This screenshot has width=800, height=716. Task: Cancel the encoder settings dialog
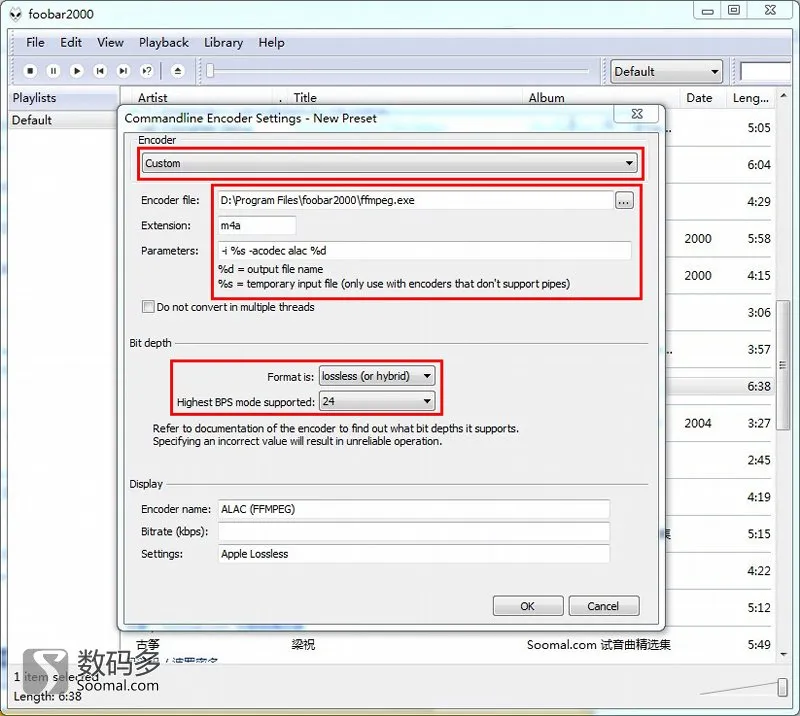tap(603, 606)
